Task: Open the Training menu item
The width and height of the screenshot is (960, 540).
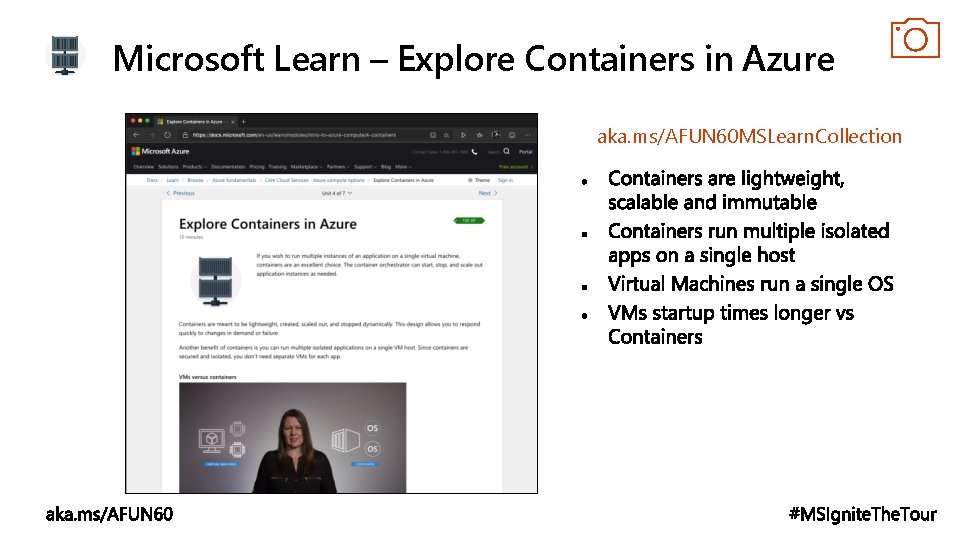Action: pyautogui.click(x=277, y=167)
